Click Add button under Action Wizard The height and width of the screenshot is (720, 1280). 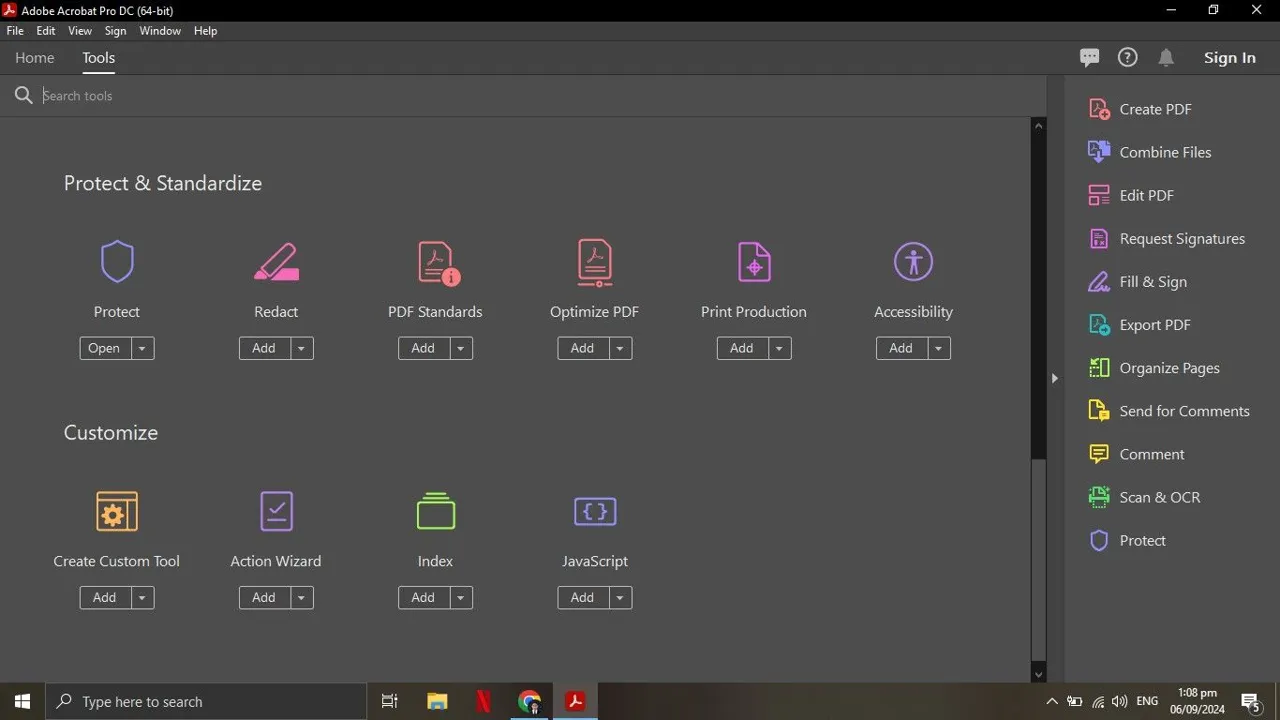[x=264, y=597]
